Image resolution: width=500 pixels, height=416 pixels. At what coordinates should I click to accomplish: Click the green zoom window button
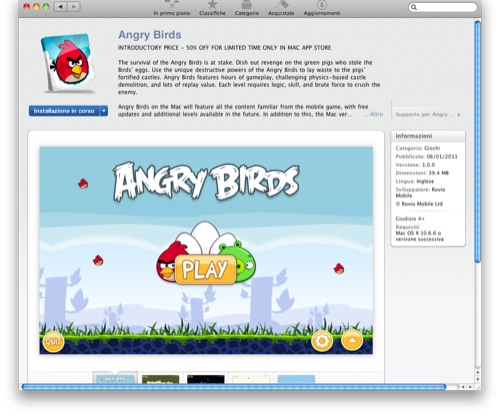tap(46, 6)
